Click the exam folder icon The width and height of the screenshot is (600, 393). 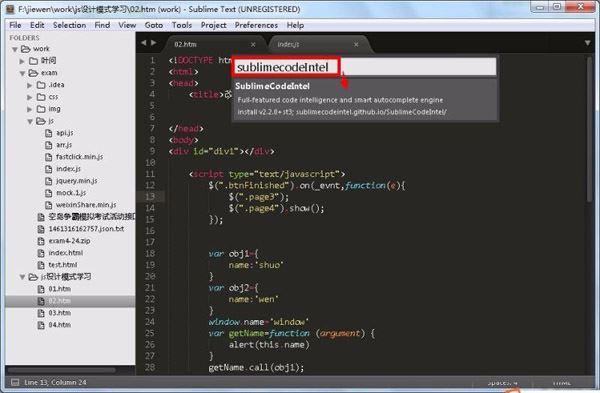[x=33, y=73]
